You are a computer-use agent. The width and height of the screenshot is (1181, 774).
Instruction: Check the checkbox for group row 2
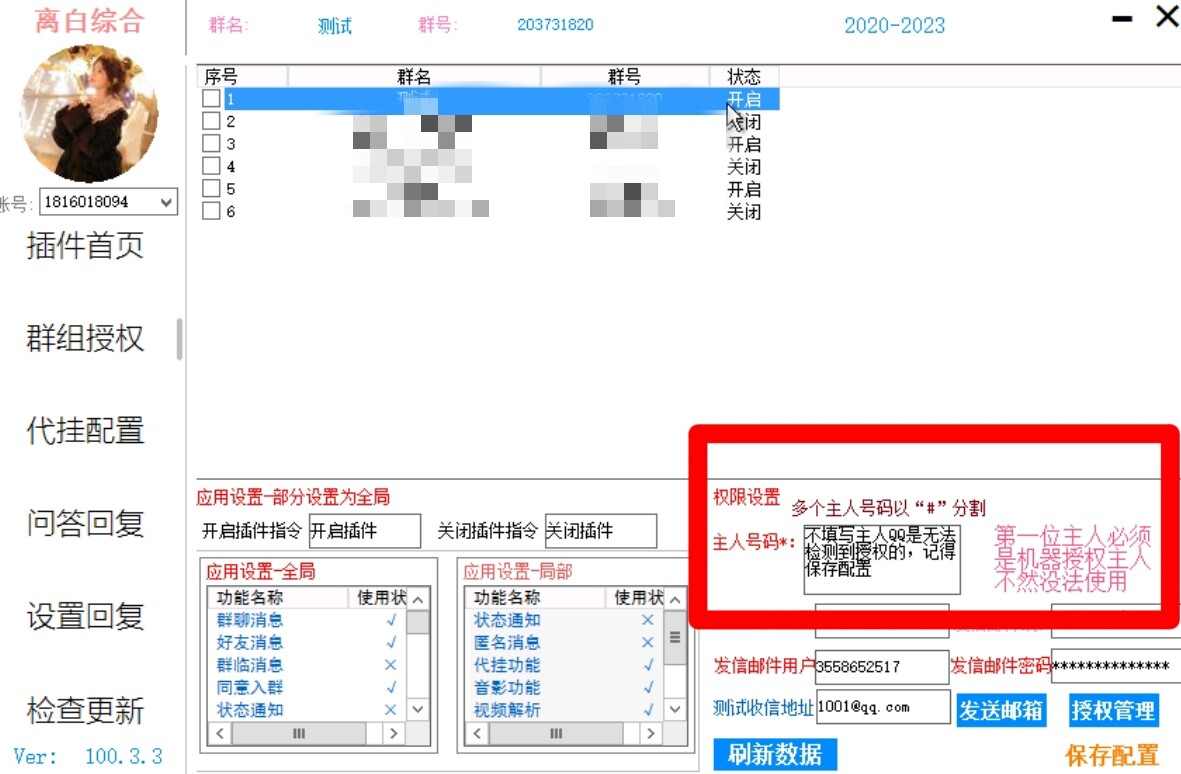210,119
